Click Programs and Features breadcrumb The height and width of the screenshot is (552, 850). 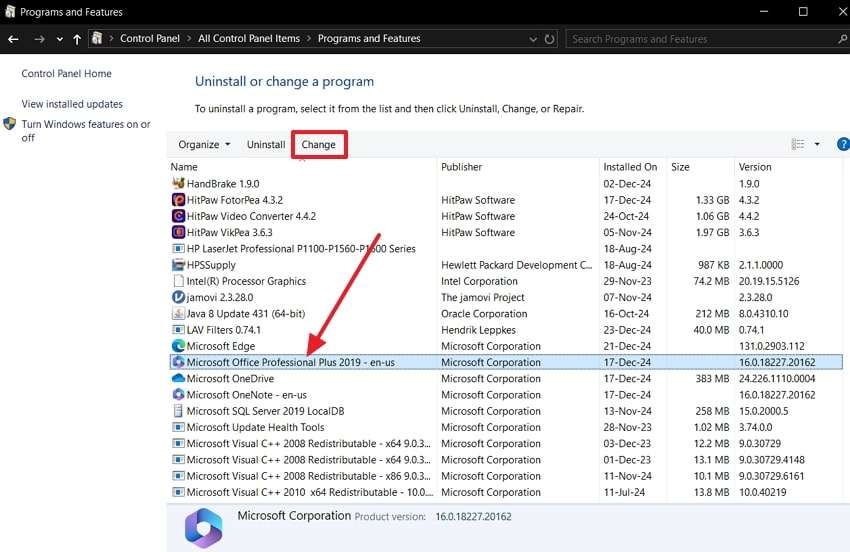tap(369, 38)
